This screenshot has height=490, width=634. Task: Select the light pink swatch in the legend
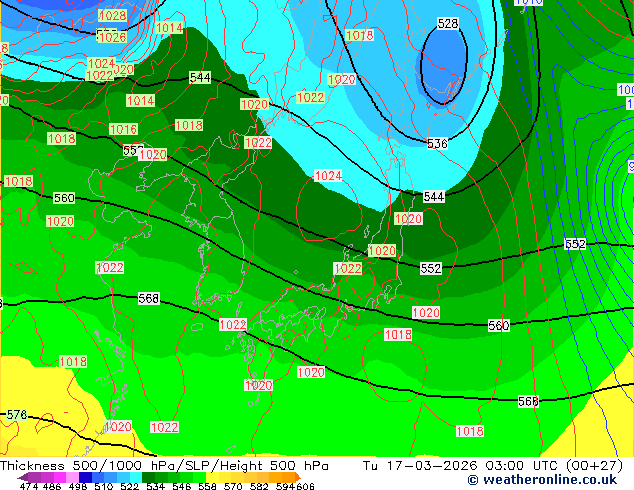72,477
